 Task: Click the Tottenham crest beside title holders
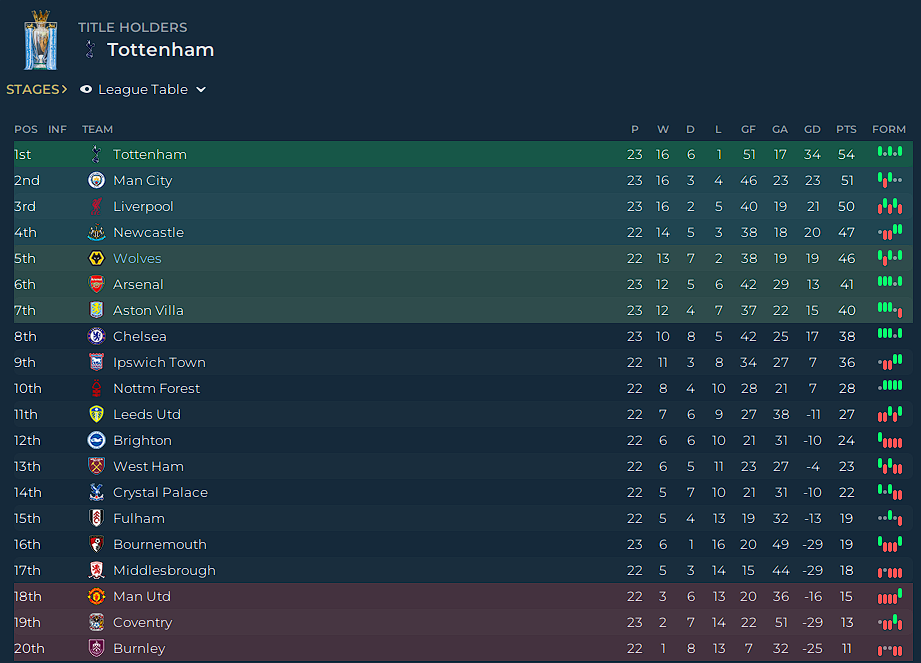coord(90,49)
